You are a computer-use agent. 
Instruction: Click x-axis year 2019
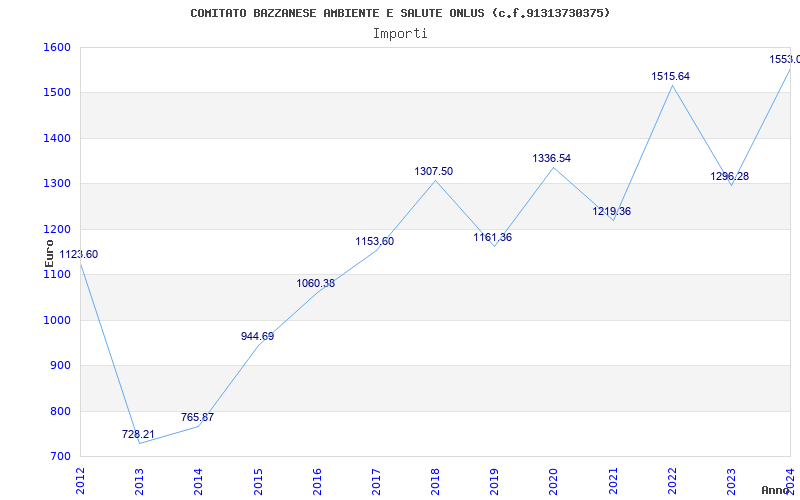(x=494, y=481)
